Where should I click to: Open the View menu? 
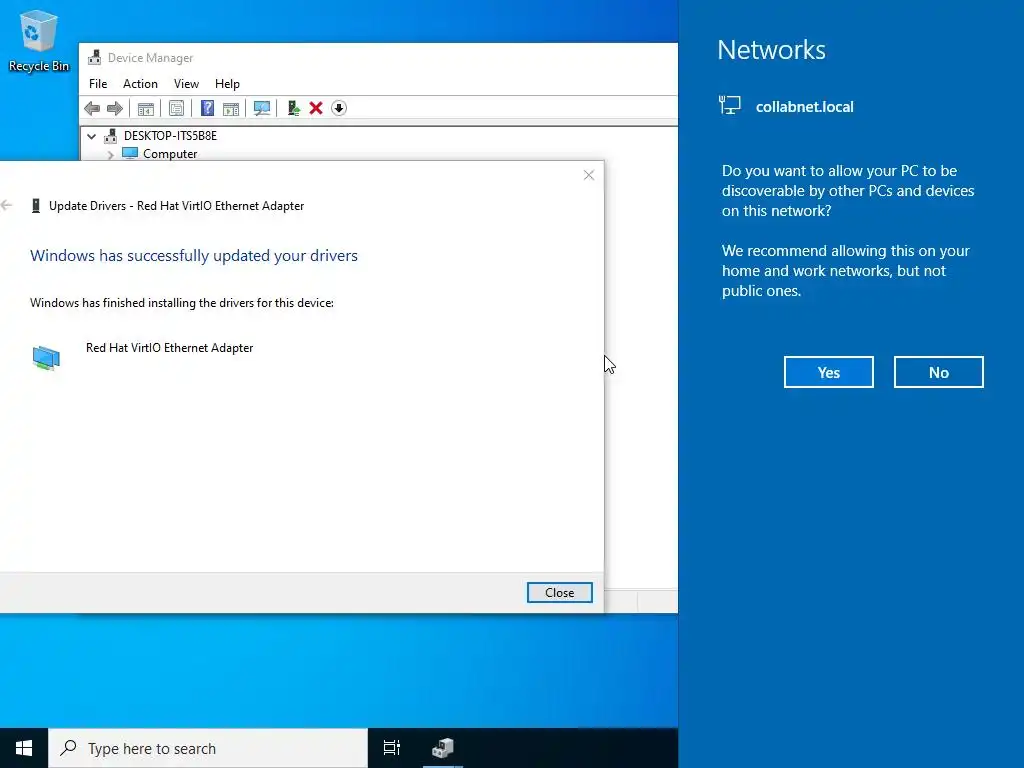pyautogui.click(x=186, y=84)
